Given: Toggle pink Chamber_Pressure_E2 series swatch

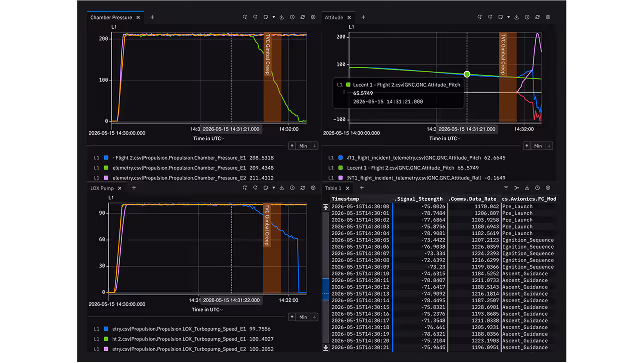Looking at the screenshot, I should tap(106, 178).
